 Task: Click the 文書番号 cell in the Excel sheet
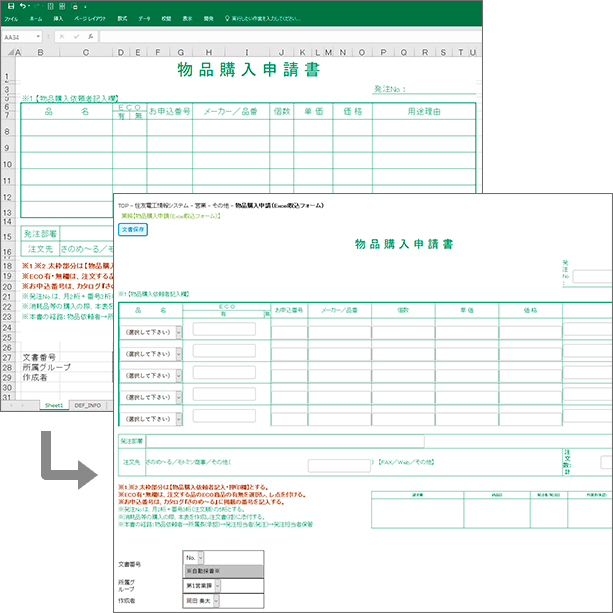coord(39,357)
